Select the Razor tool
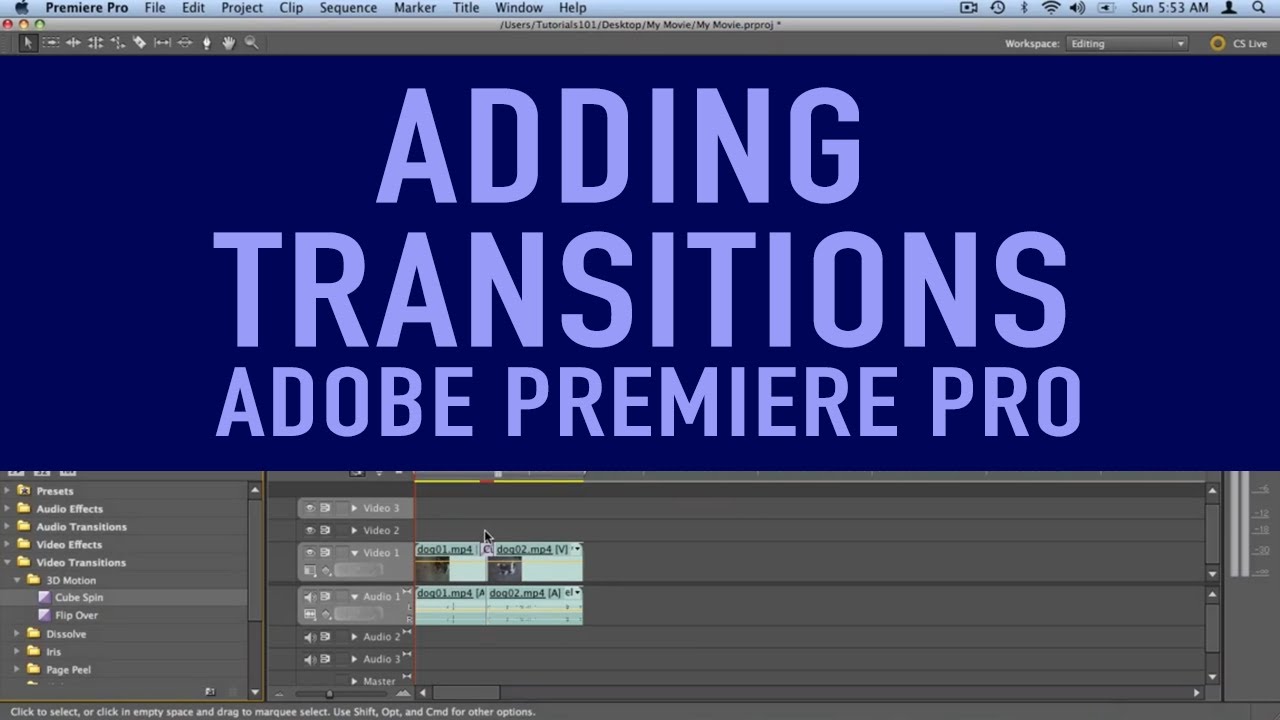The width and height of the screenshot is (1280, 720). coord(139,42)
